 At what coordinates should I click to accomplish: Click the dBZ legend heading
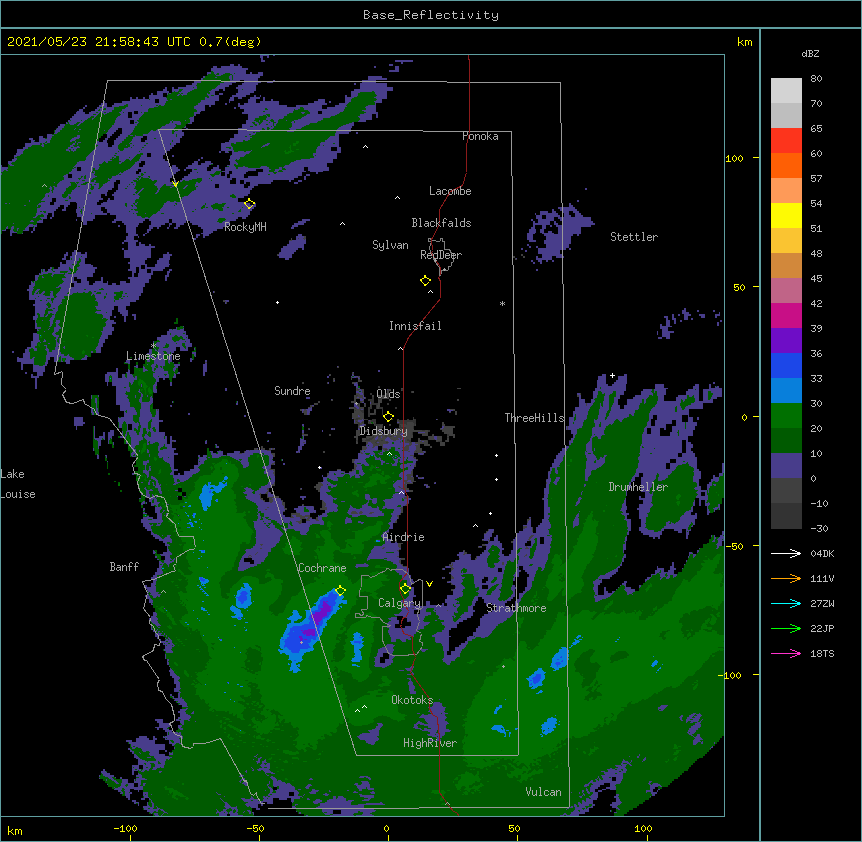click(x=810, y=54)
